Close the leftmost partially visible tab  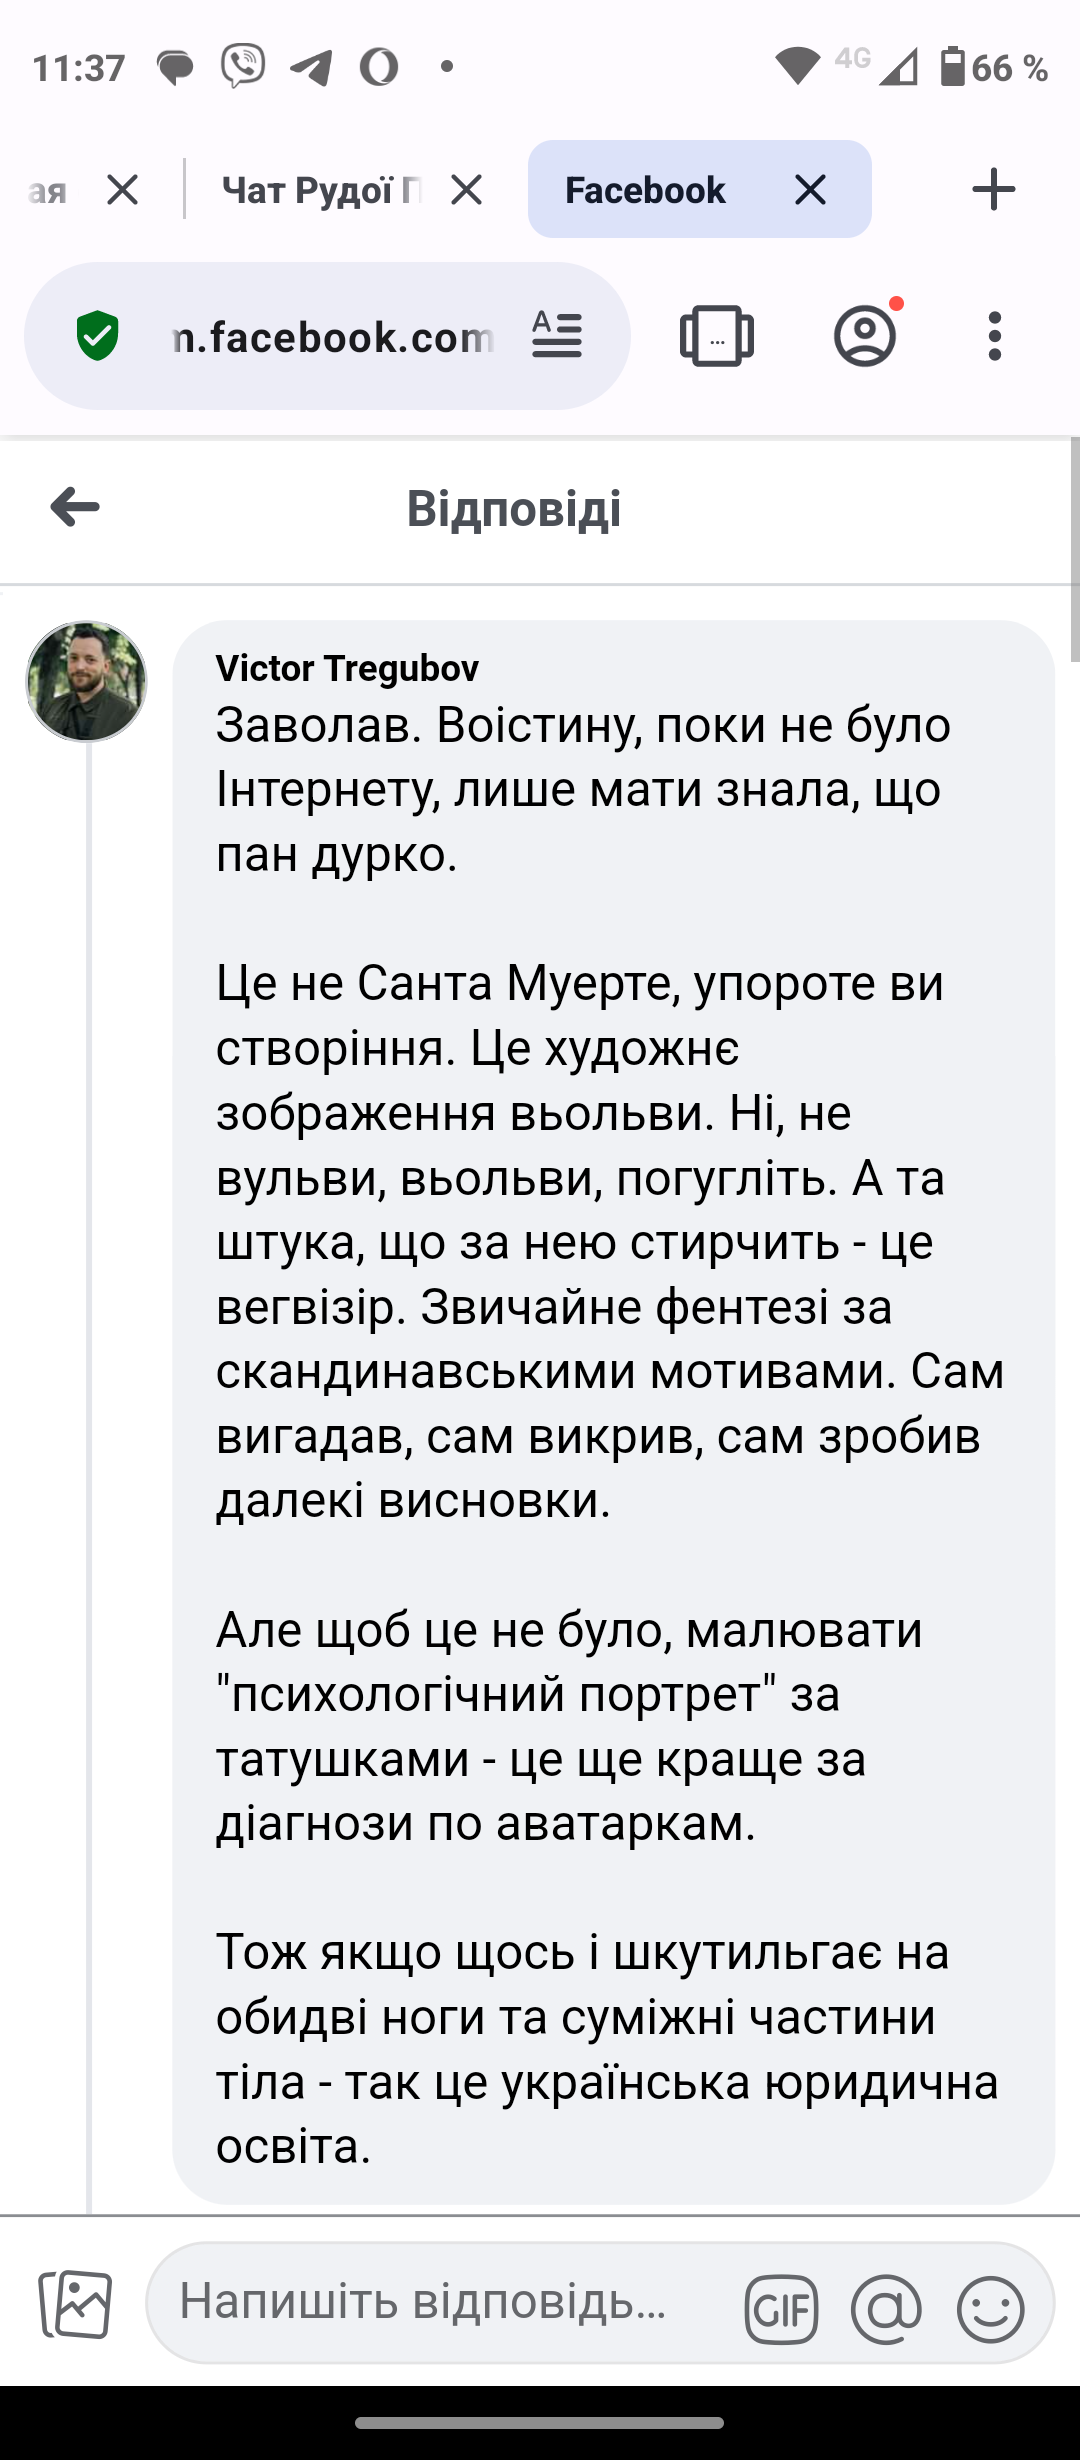(x=122, y=190)
